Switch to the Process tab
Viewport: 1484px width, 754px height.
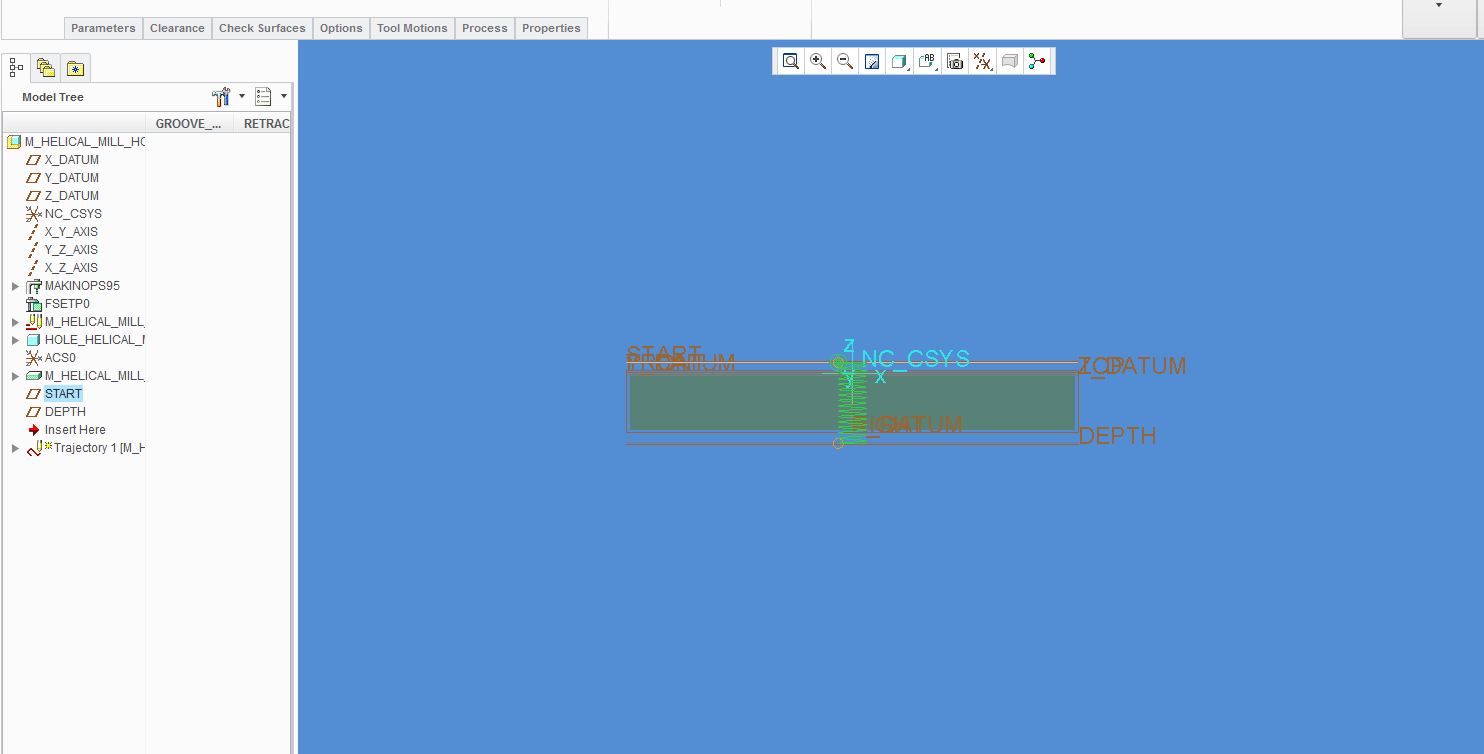tap(485, 28)
